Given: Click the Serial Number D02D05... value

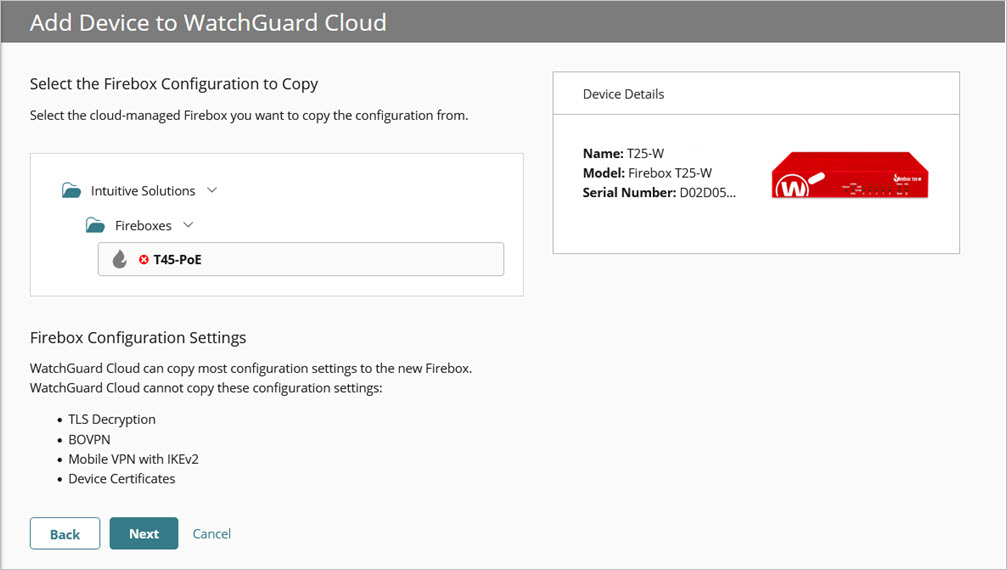Looking at the screenshot, I should [707, 193].
